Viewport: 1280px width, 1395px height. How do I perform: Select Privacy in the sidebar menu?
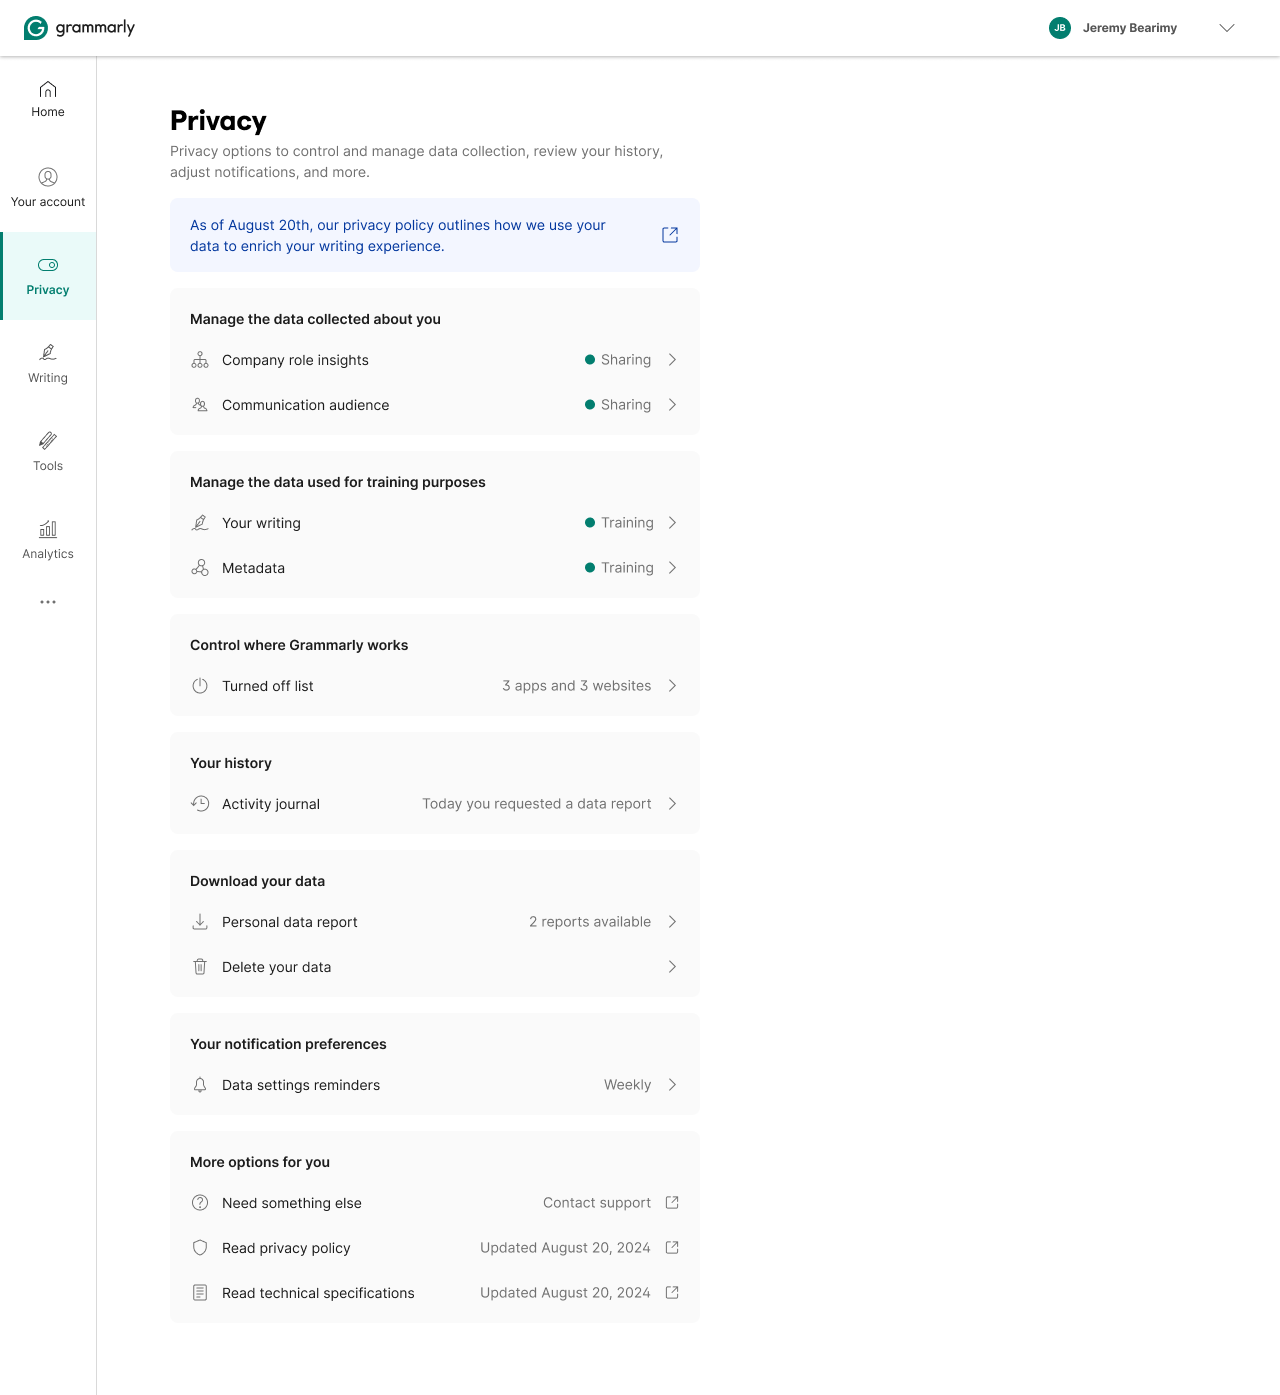click(x=47, y=276)
